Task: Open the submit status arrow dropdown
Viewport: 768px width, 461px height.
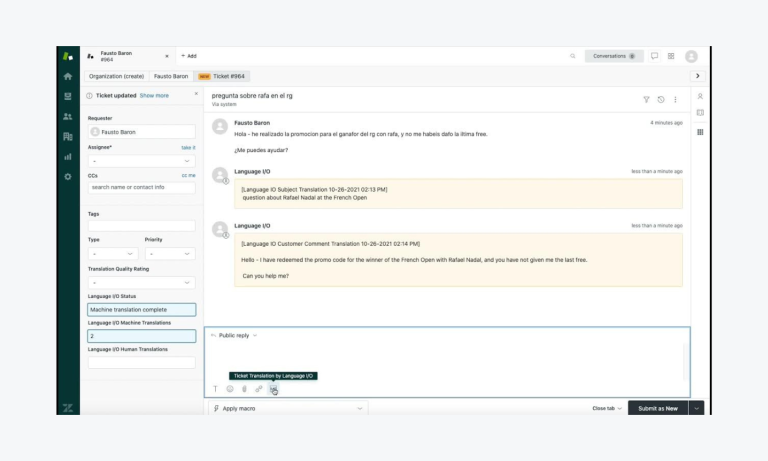Action: (696, 408)
